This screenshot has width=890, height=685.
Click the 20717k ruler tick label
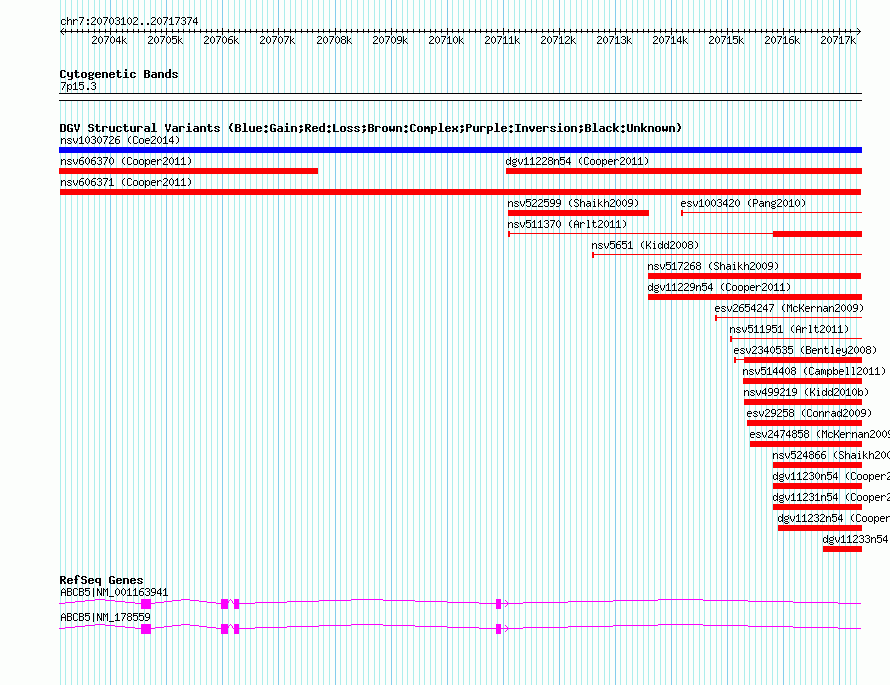point(838,40)
